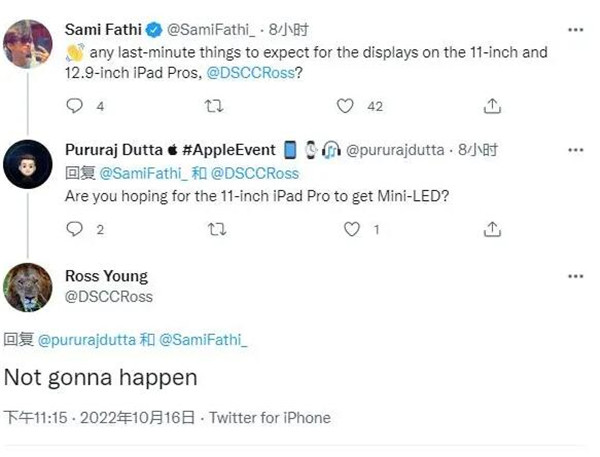
Task: Open more options on Ross Young's tweet
Action: 575,276
